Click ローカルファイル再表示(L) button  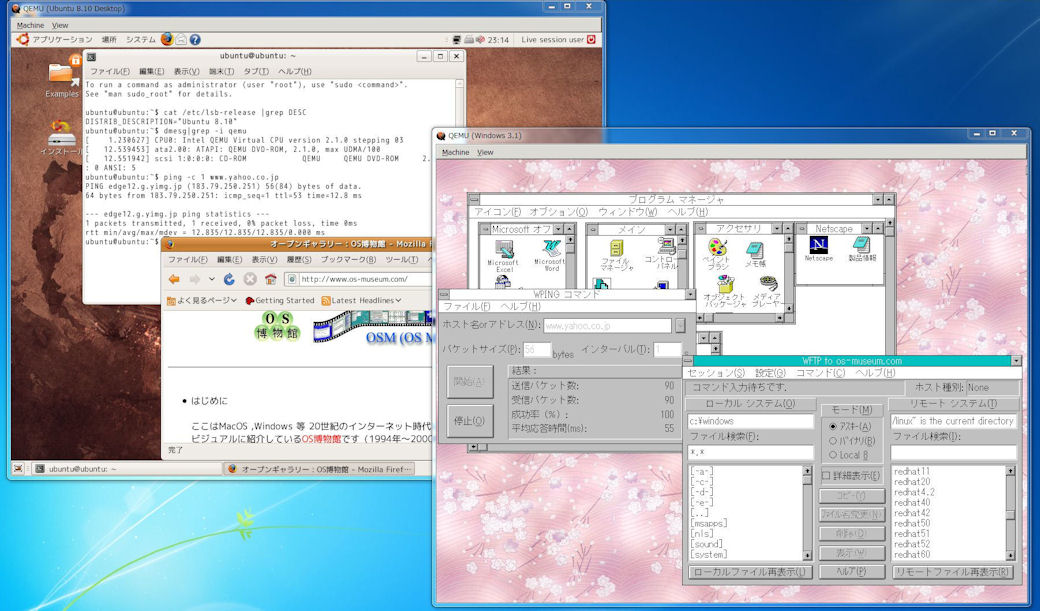(750, 572)
